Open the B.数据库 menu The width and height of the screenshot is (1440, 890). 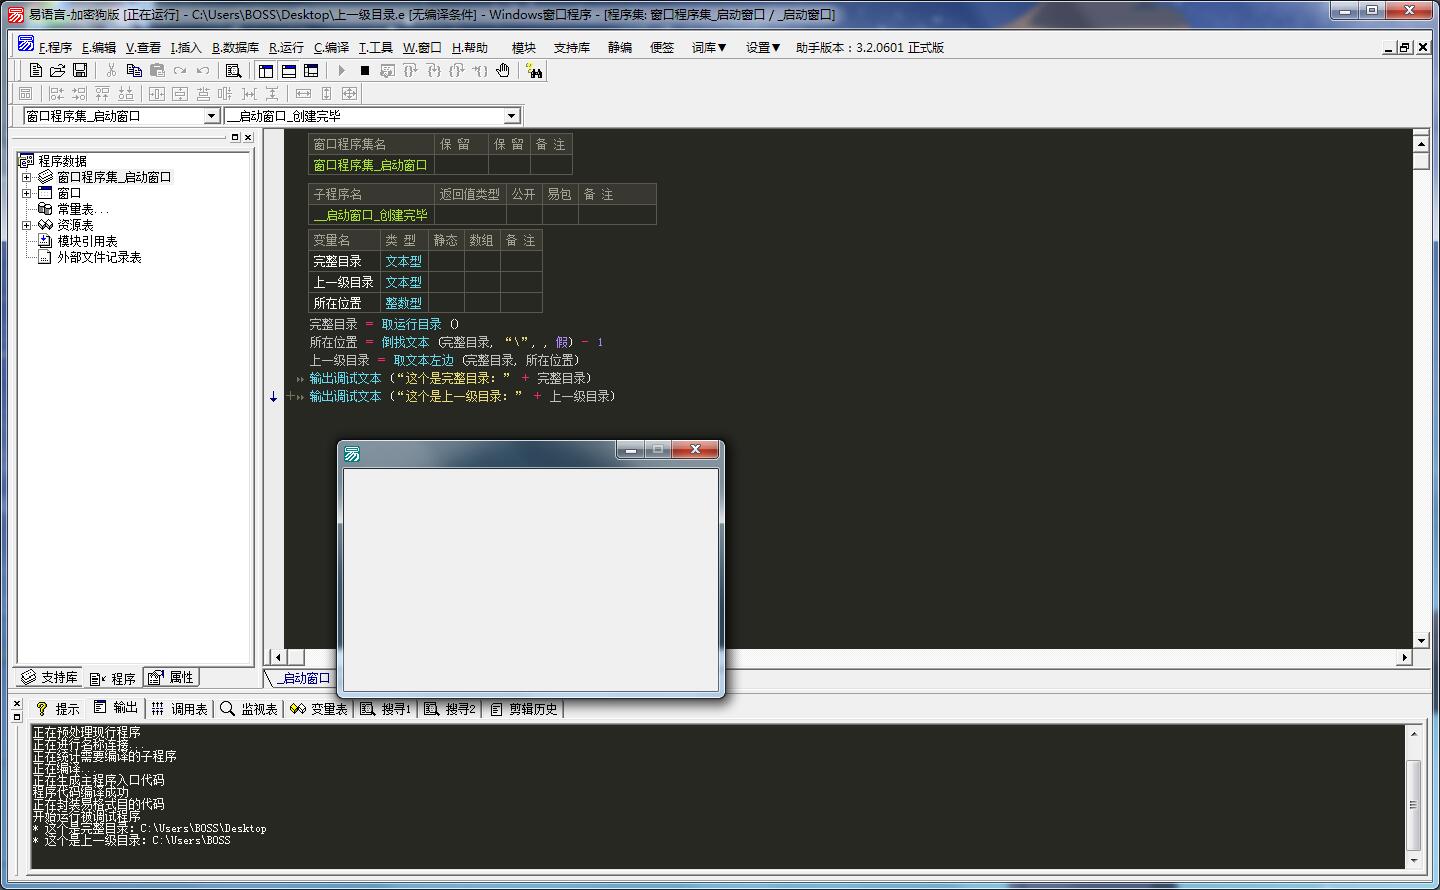235,47
